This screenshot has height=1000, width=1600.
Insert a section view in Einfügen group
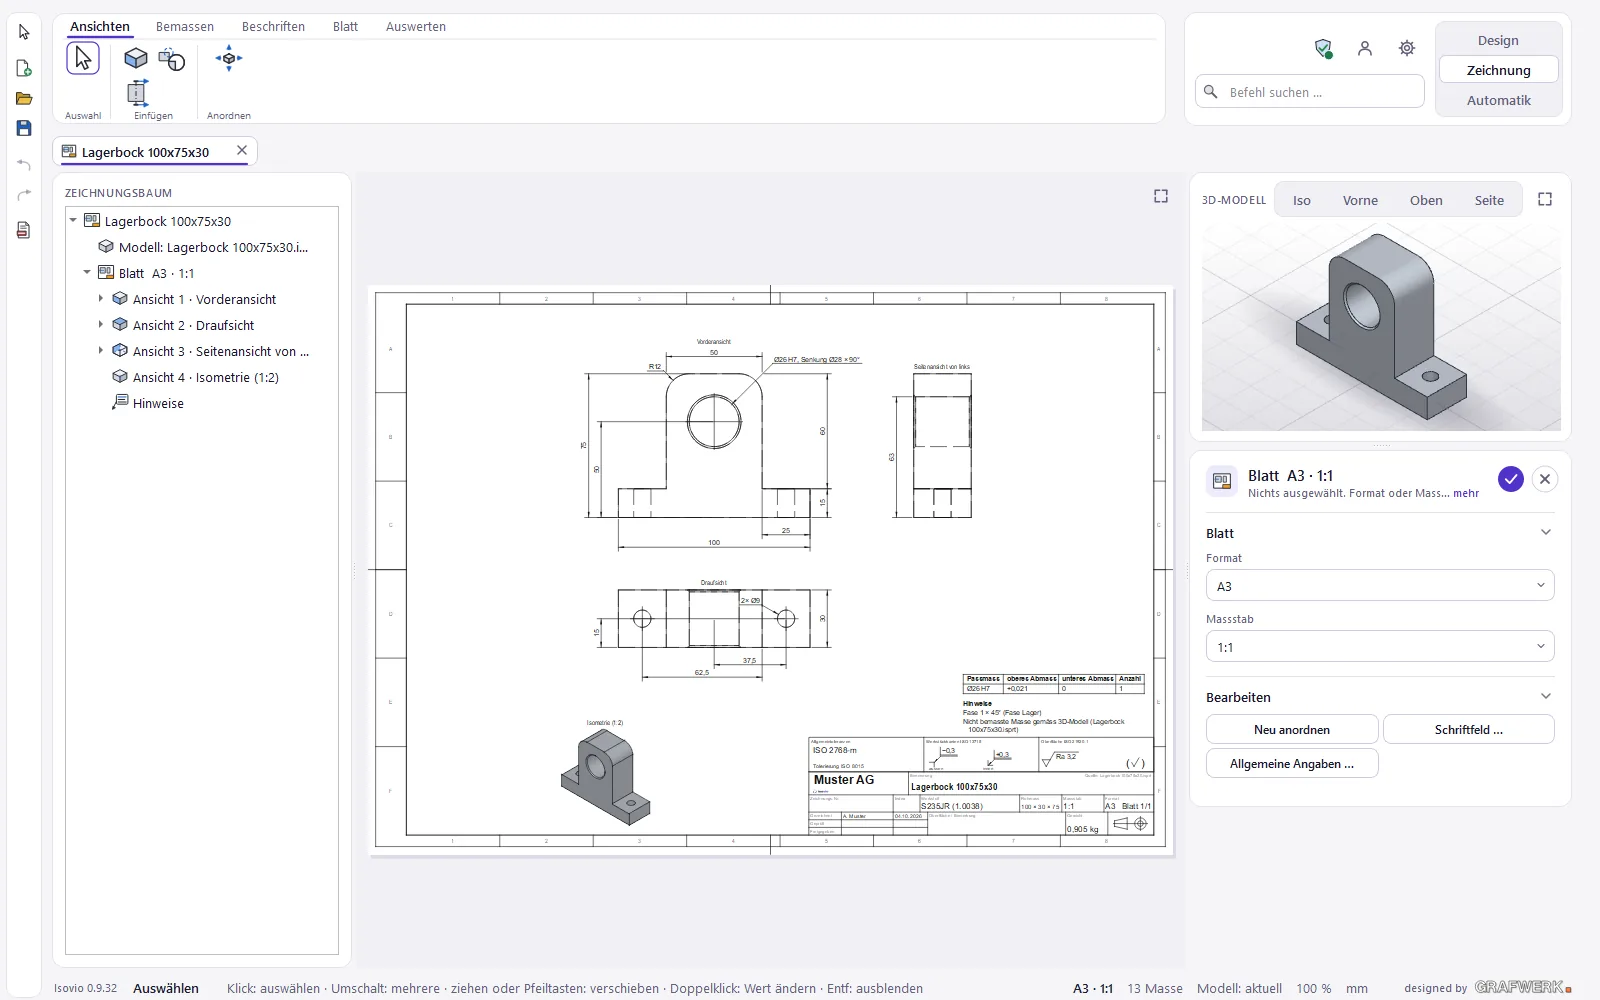pos(137,93)
